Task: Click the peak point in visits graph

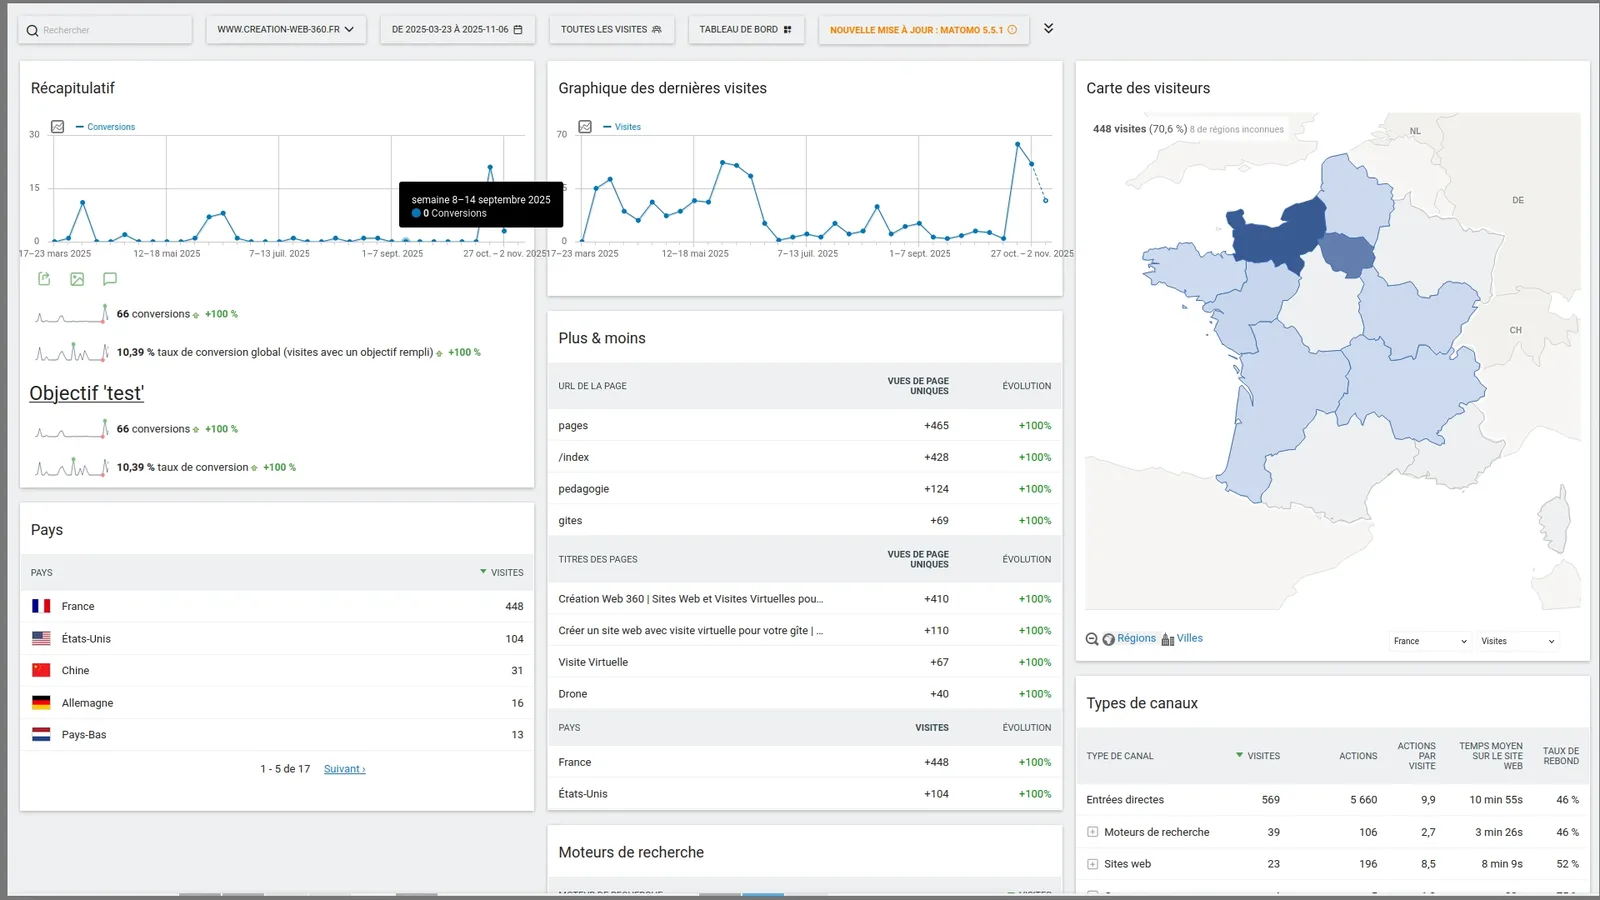Action: (1018, 145)
